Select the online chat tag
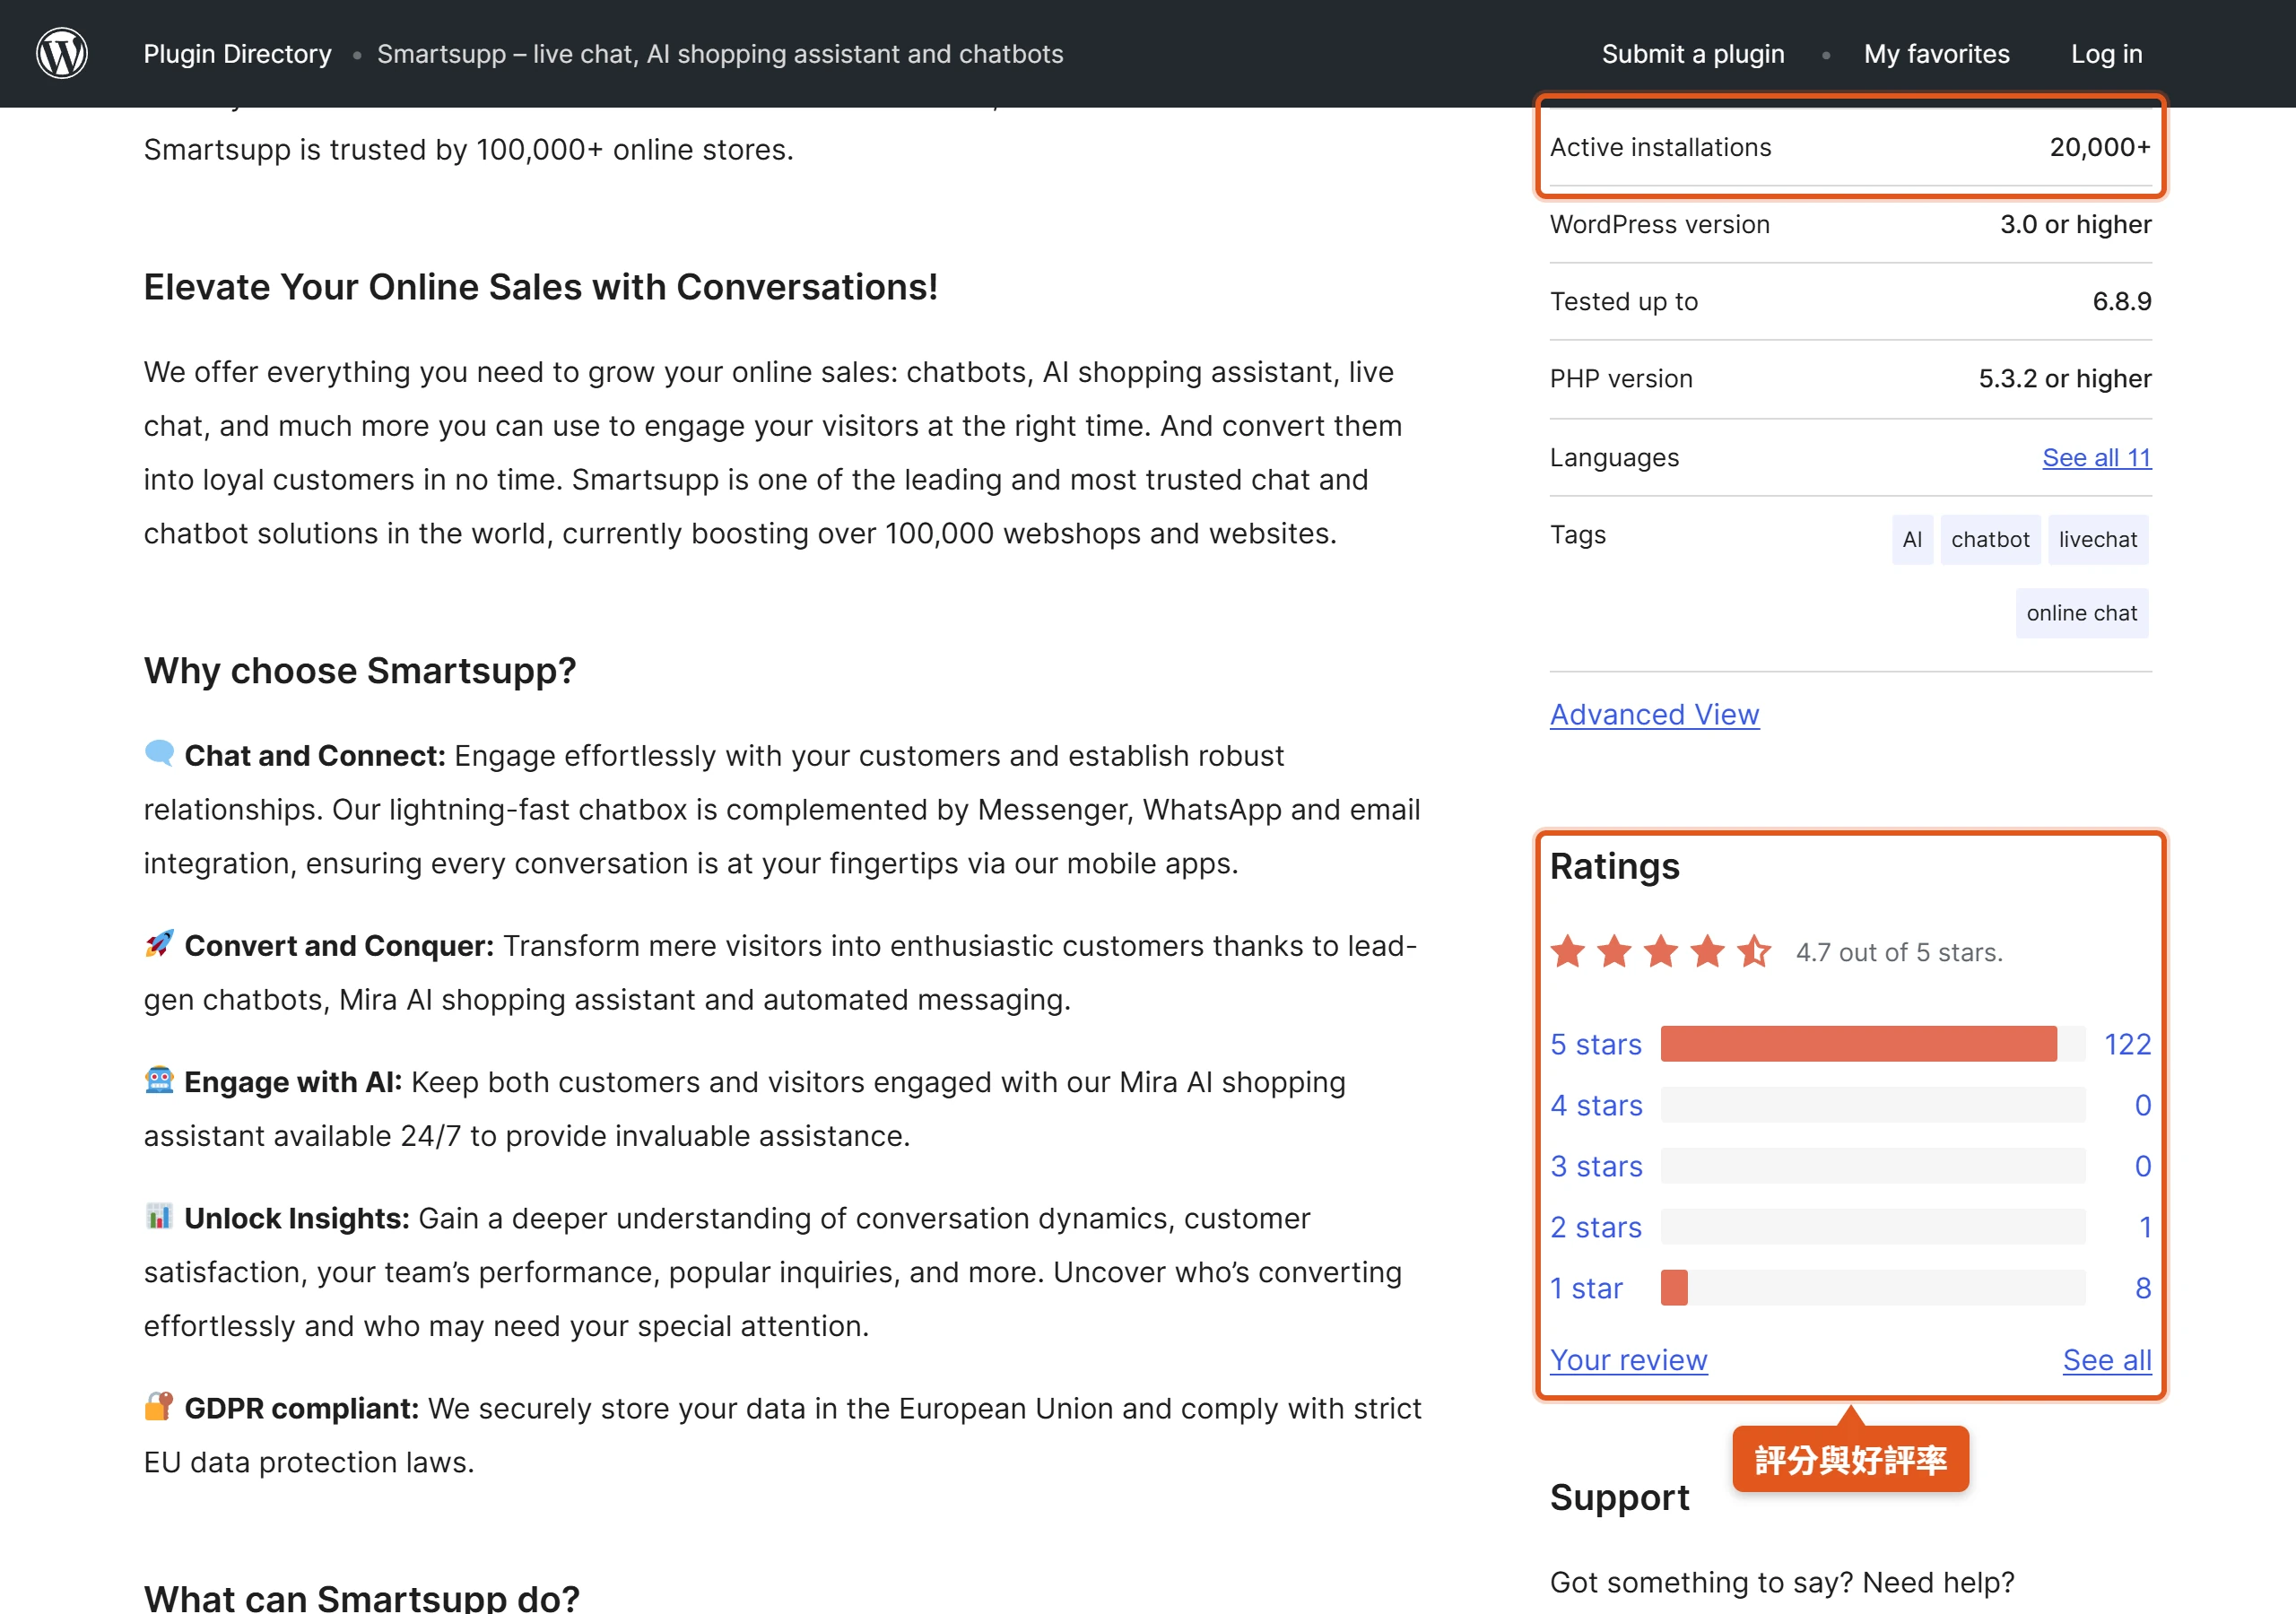 [x=2082, y=613]
